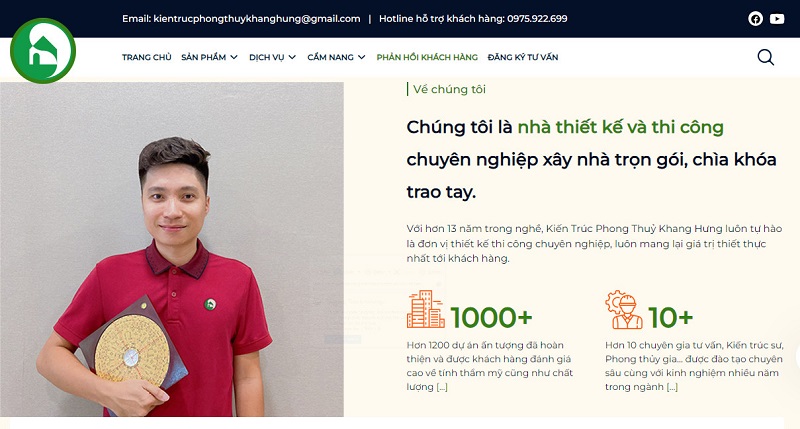Screen dimensions: 800x429
Task: Open the Facebook page icon
Action: coord(755,19)
